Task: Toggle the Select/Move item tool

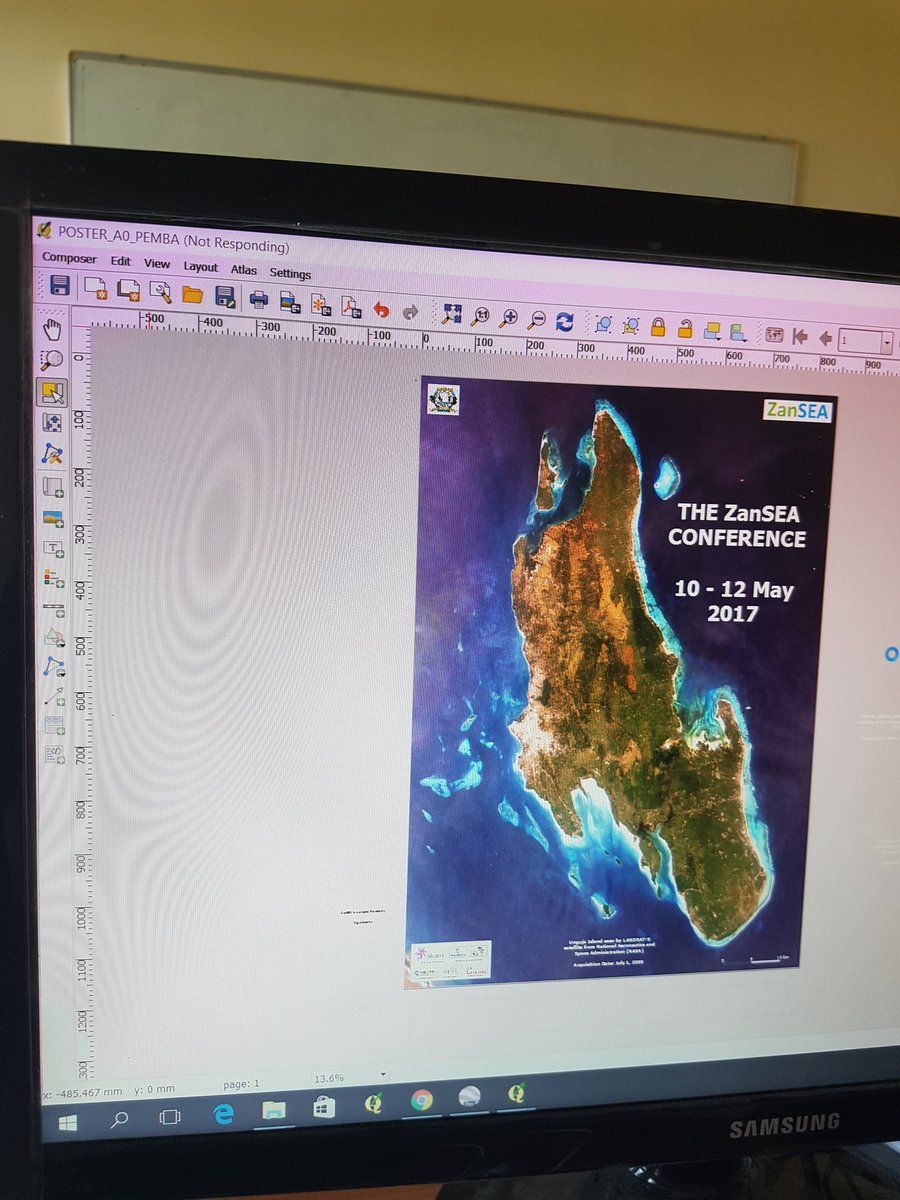Action: point(52,391)
